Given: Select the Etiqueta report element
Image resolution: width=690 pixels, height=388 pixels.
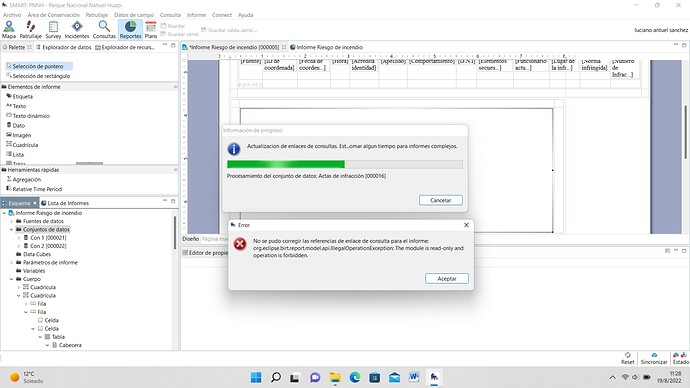Looking at the screenshot, I should (19, 96).
